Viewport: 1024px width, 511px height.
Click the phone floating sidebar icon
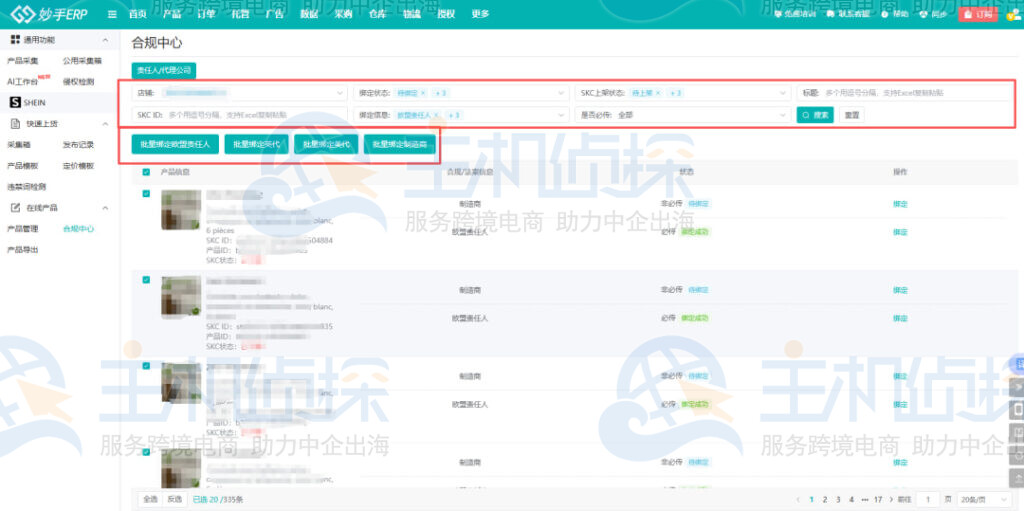click(x=1016, y=410)
